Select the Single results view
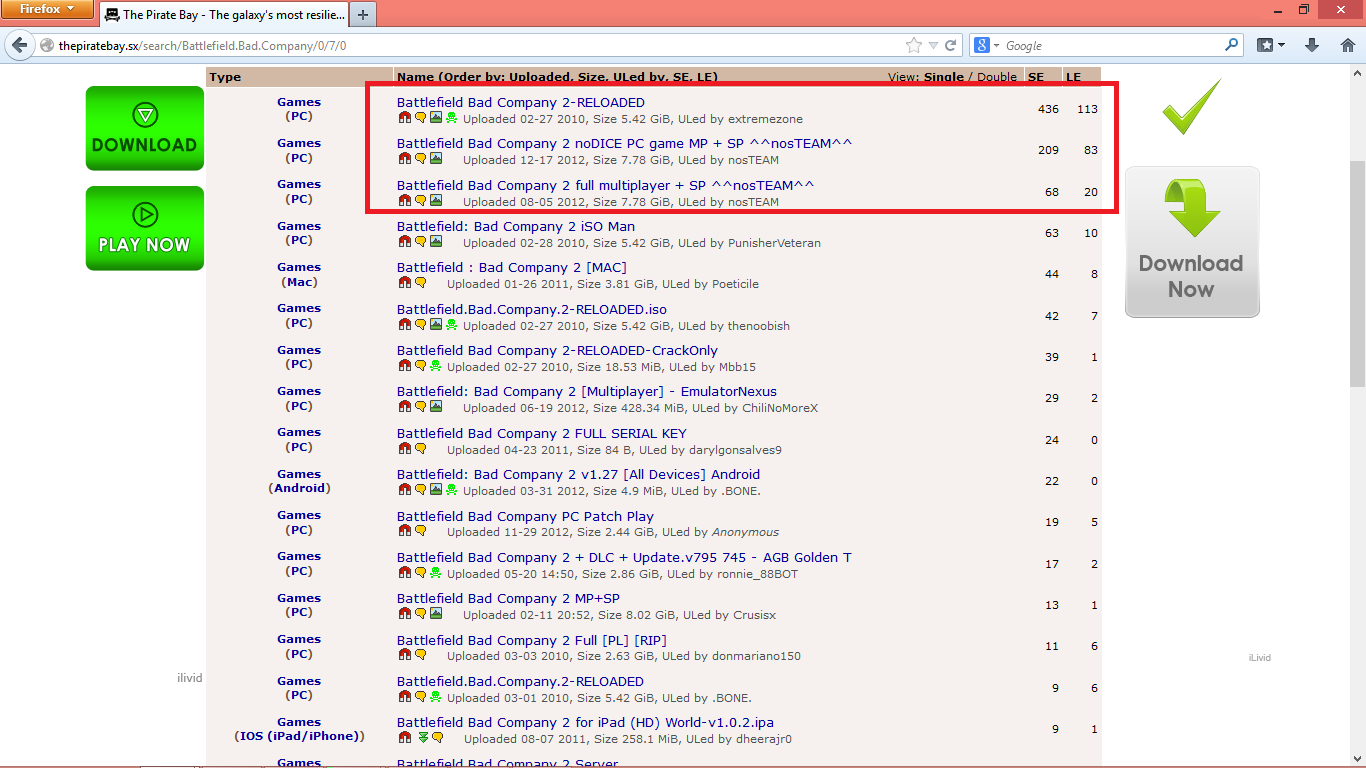This screenshot has width=1366, height=768. point(944,77)
